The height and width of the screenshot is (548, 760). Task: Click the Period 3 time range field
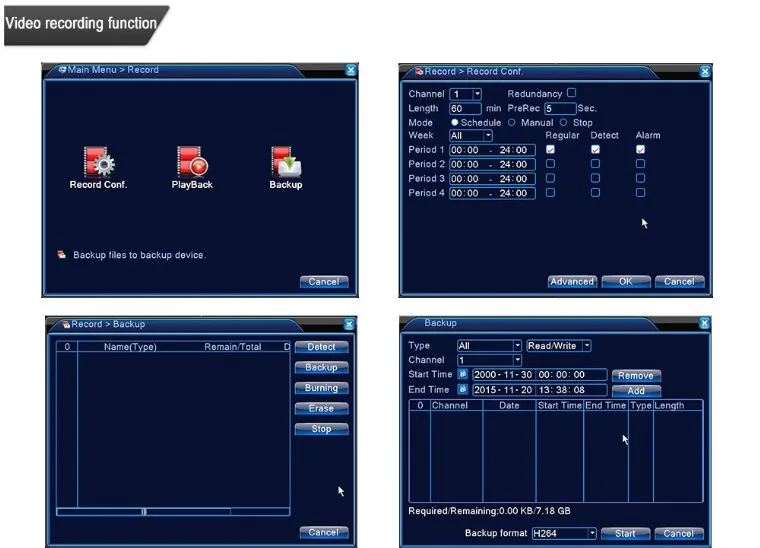492,179
